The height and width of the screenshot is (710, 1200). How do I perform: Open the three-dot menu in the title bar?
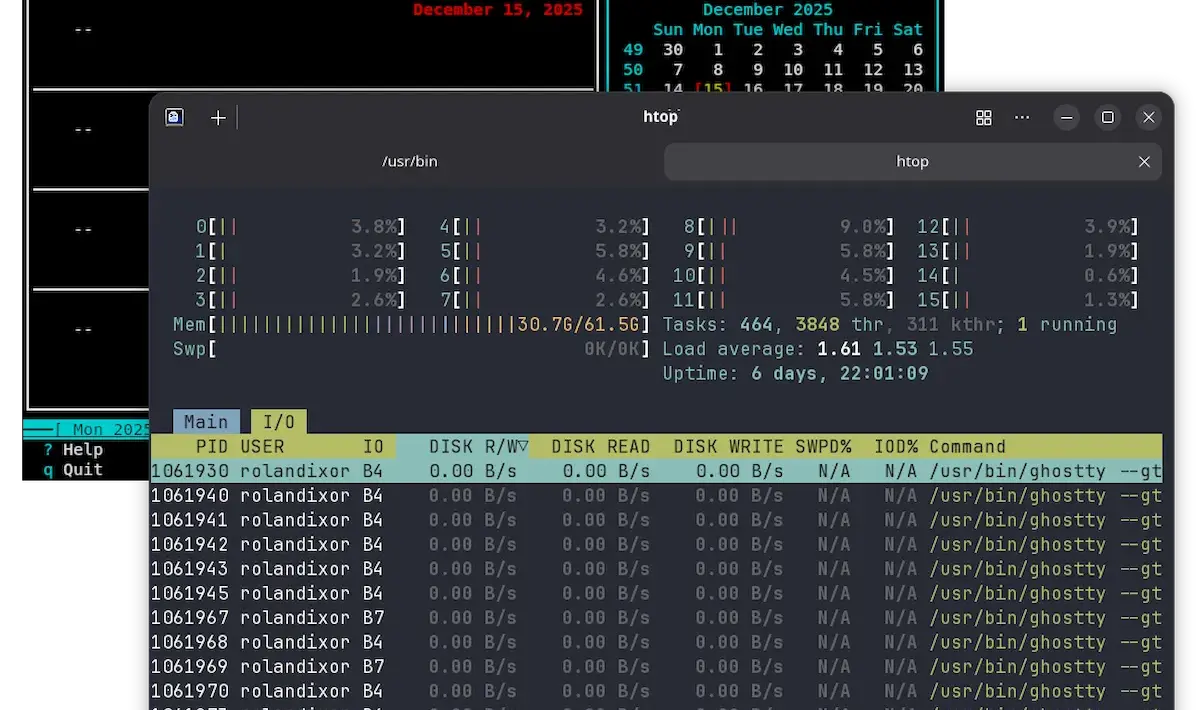pos(1022,118)
